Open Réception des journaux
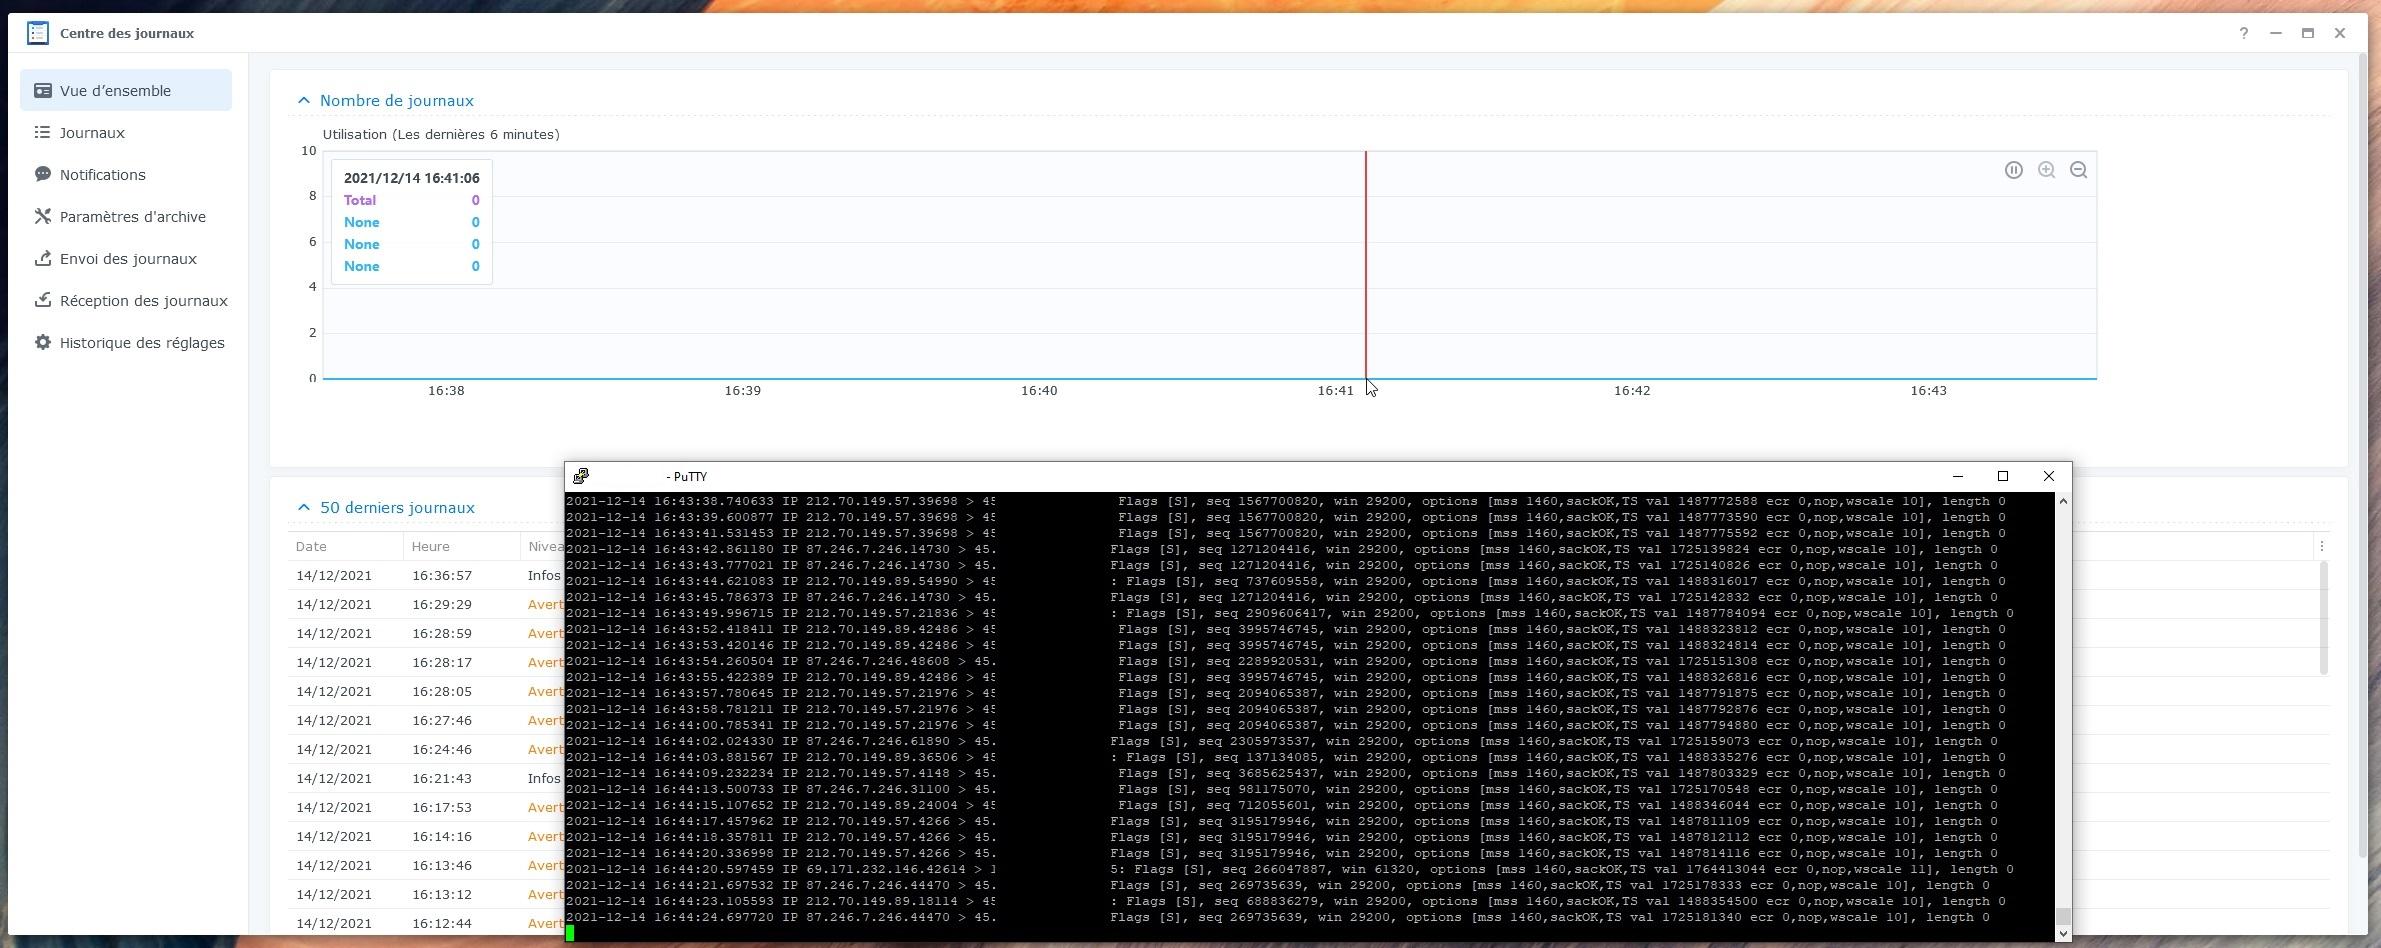 pos(143,301)
